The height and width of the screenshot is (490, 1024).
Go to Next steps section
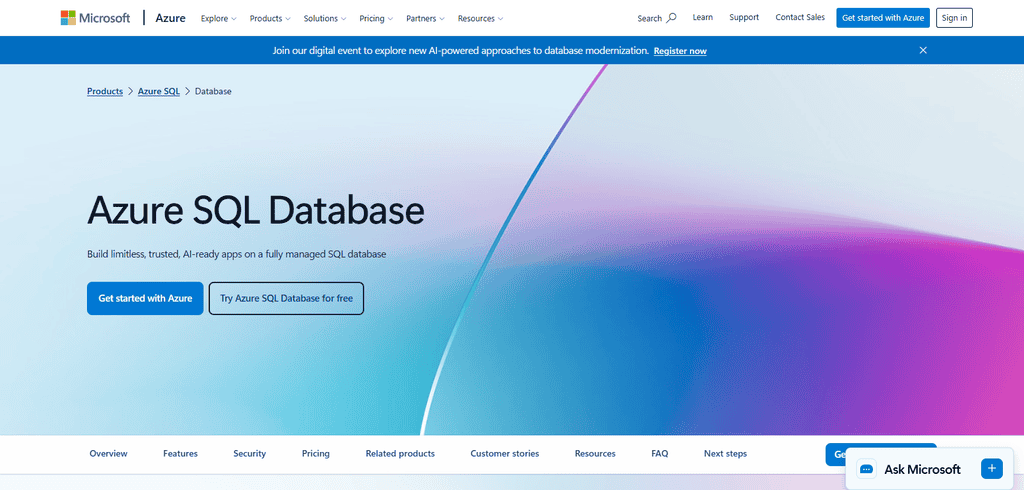click(726, 453)
